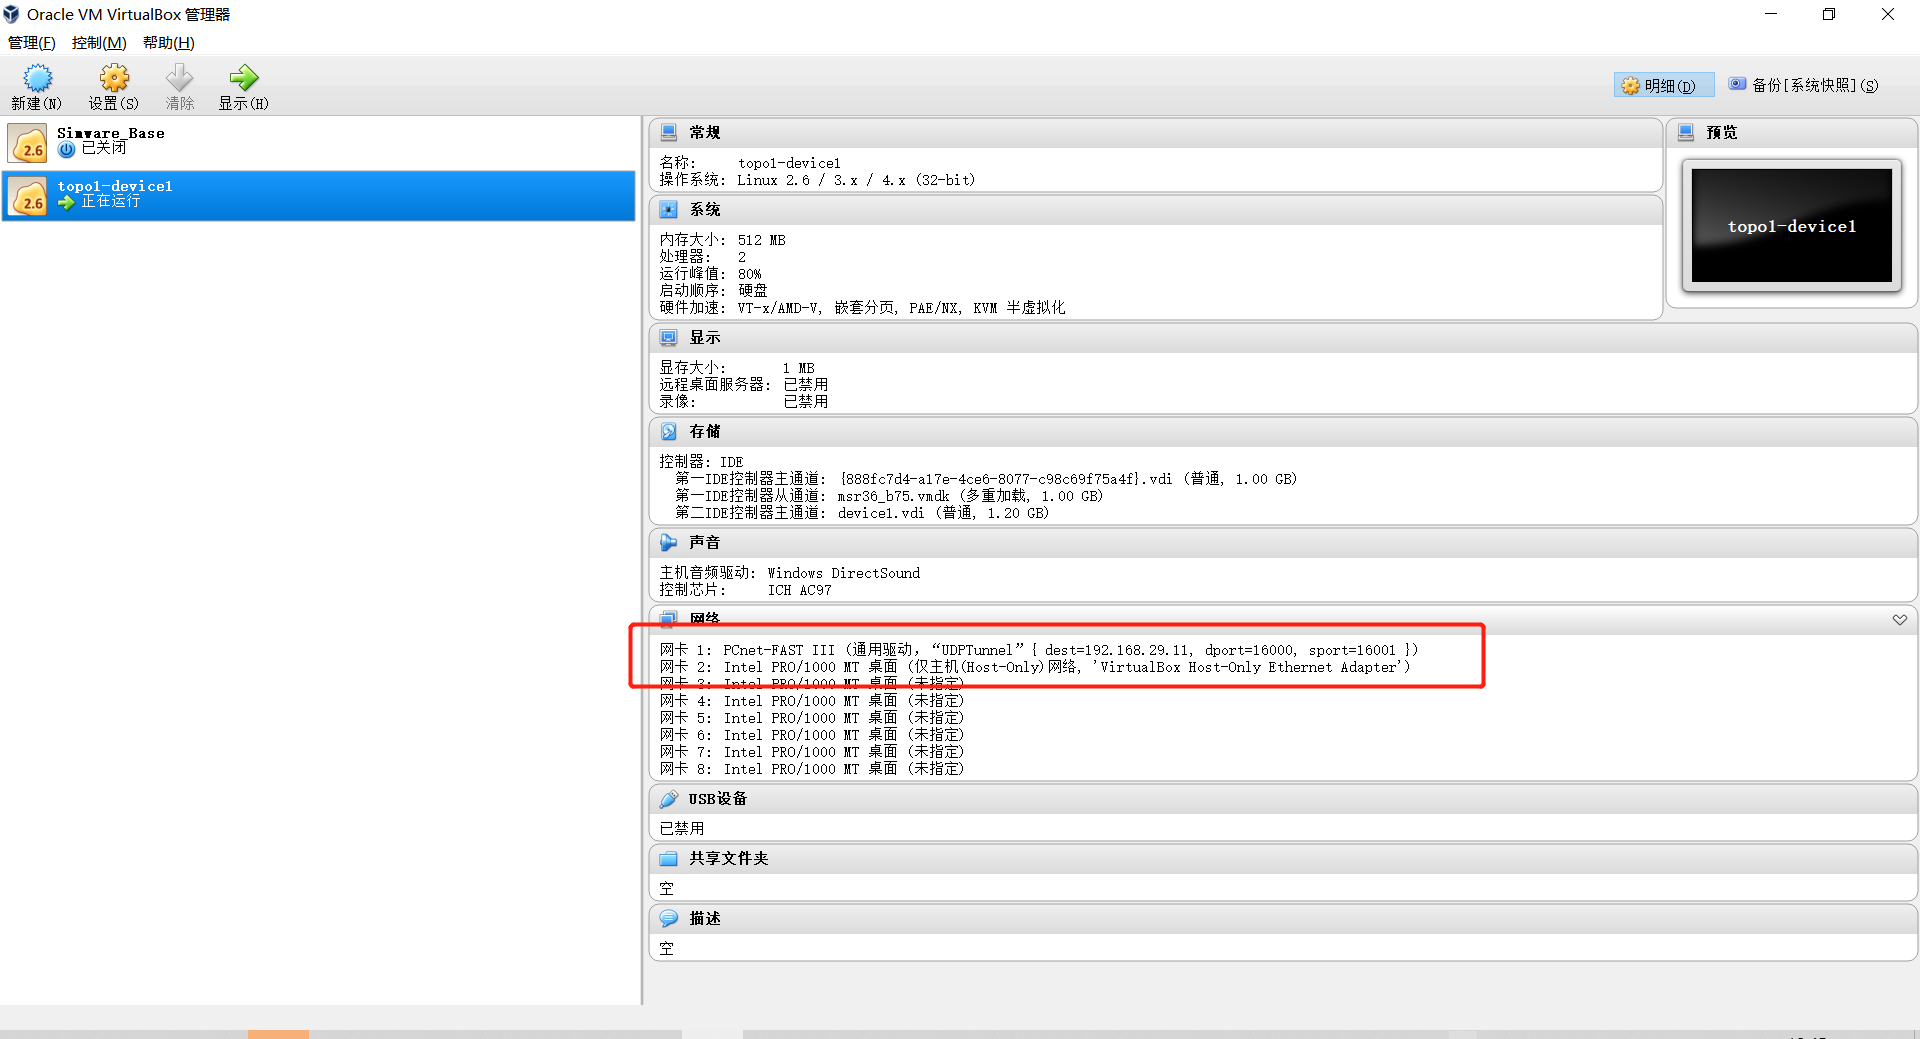
Task: Click the 明细 button gear icon
Action: click(x=1630, y=85)
